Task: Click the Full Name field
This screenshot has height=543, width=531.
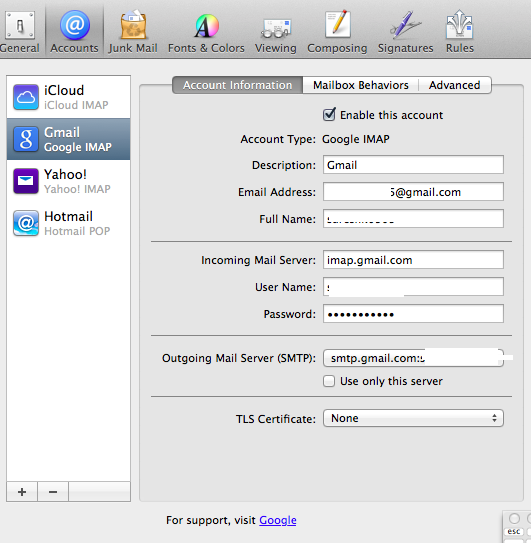Action: click(x=413, y=219)
